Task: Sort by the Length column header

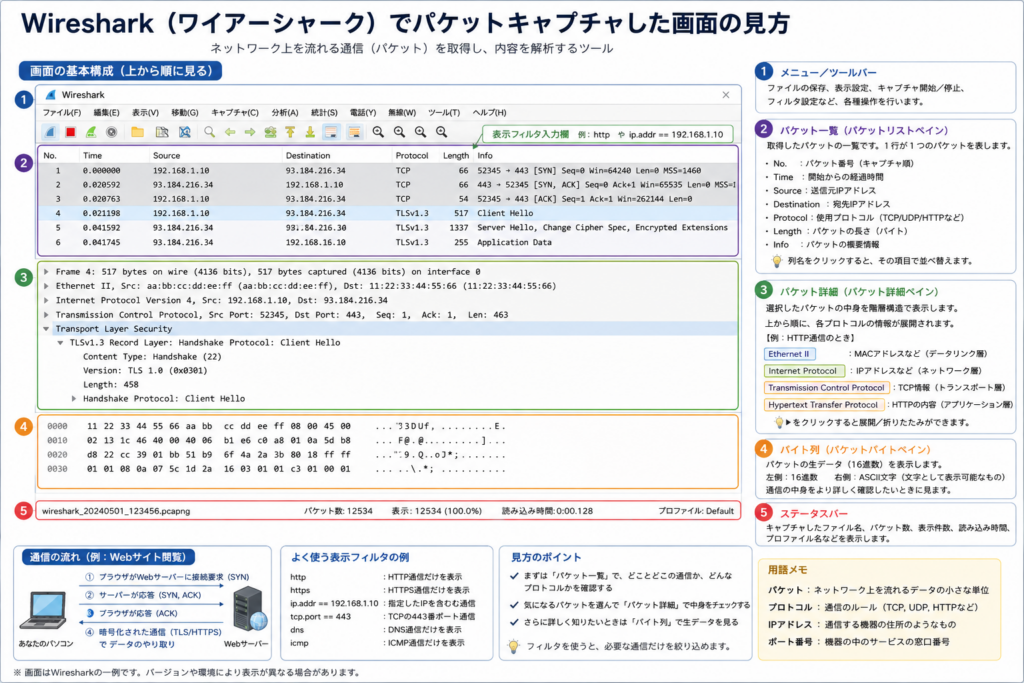Action: (x=456, y=155)
